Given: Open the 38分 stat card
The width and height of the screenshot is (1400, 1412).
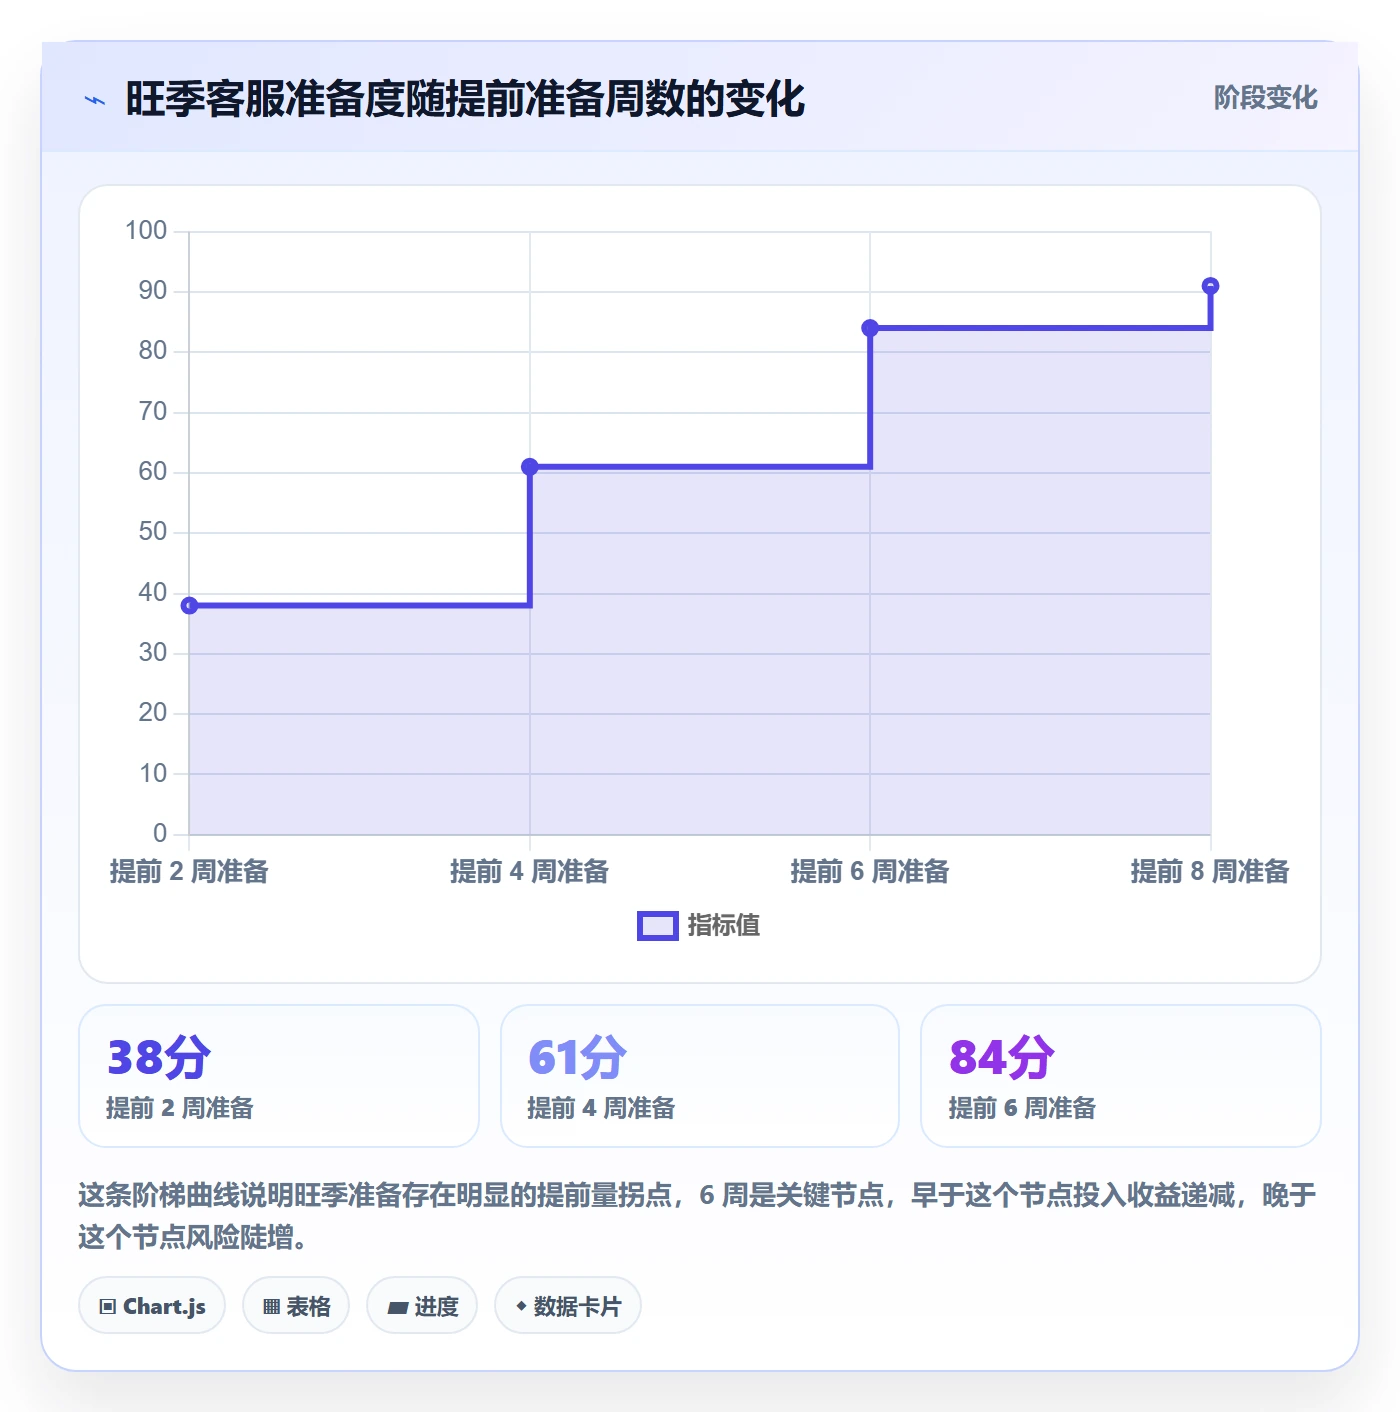Looking at the screenshot, I should (279, 1076).
